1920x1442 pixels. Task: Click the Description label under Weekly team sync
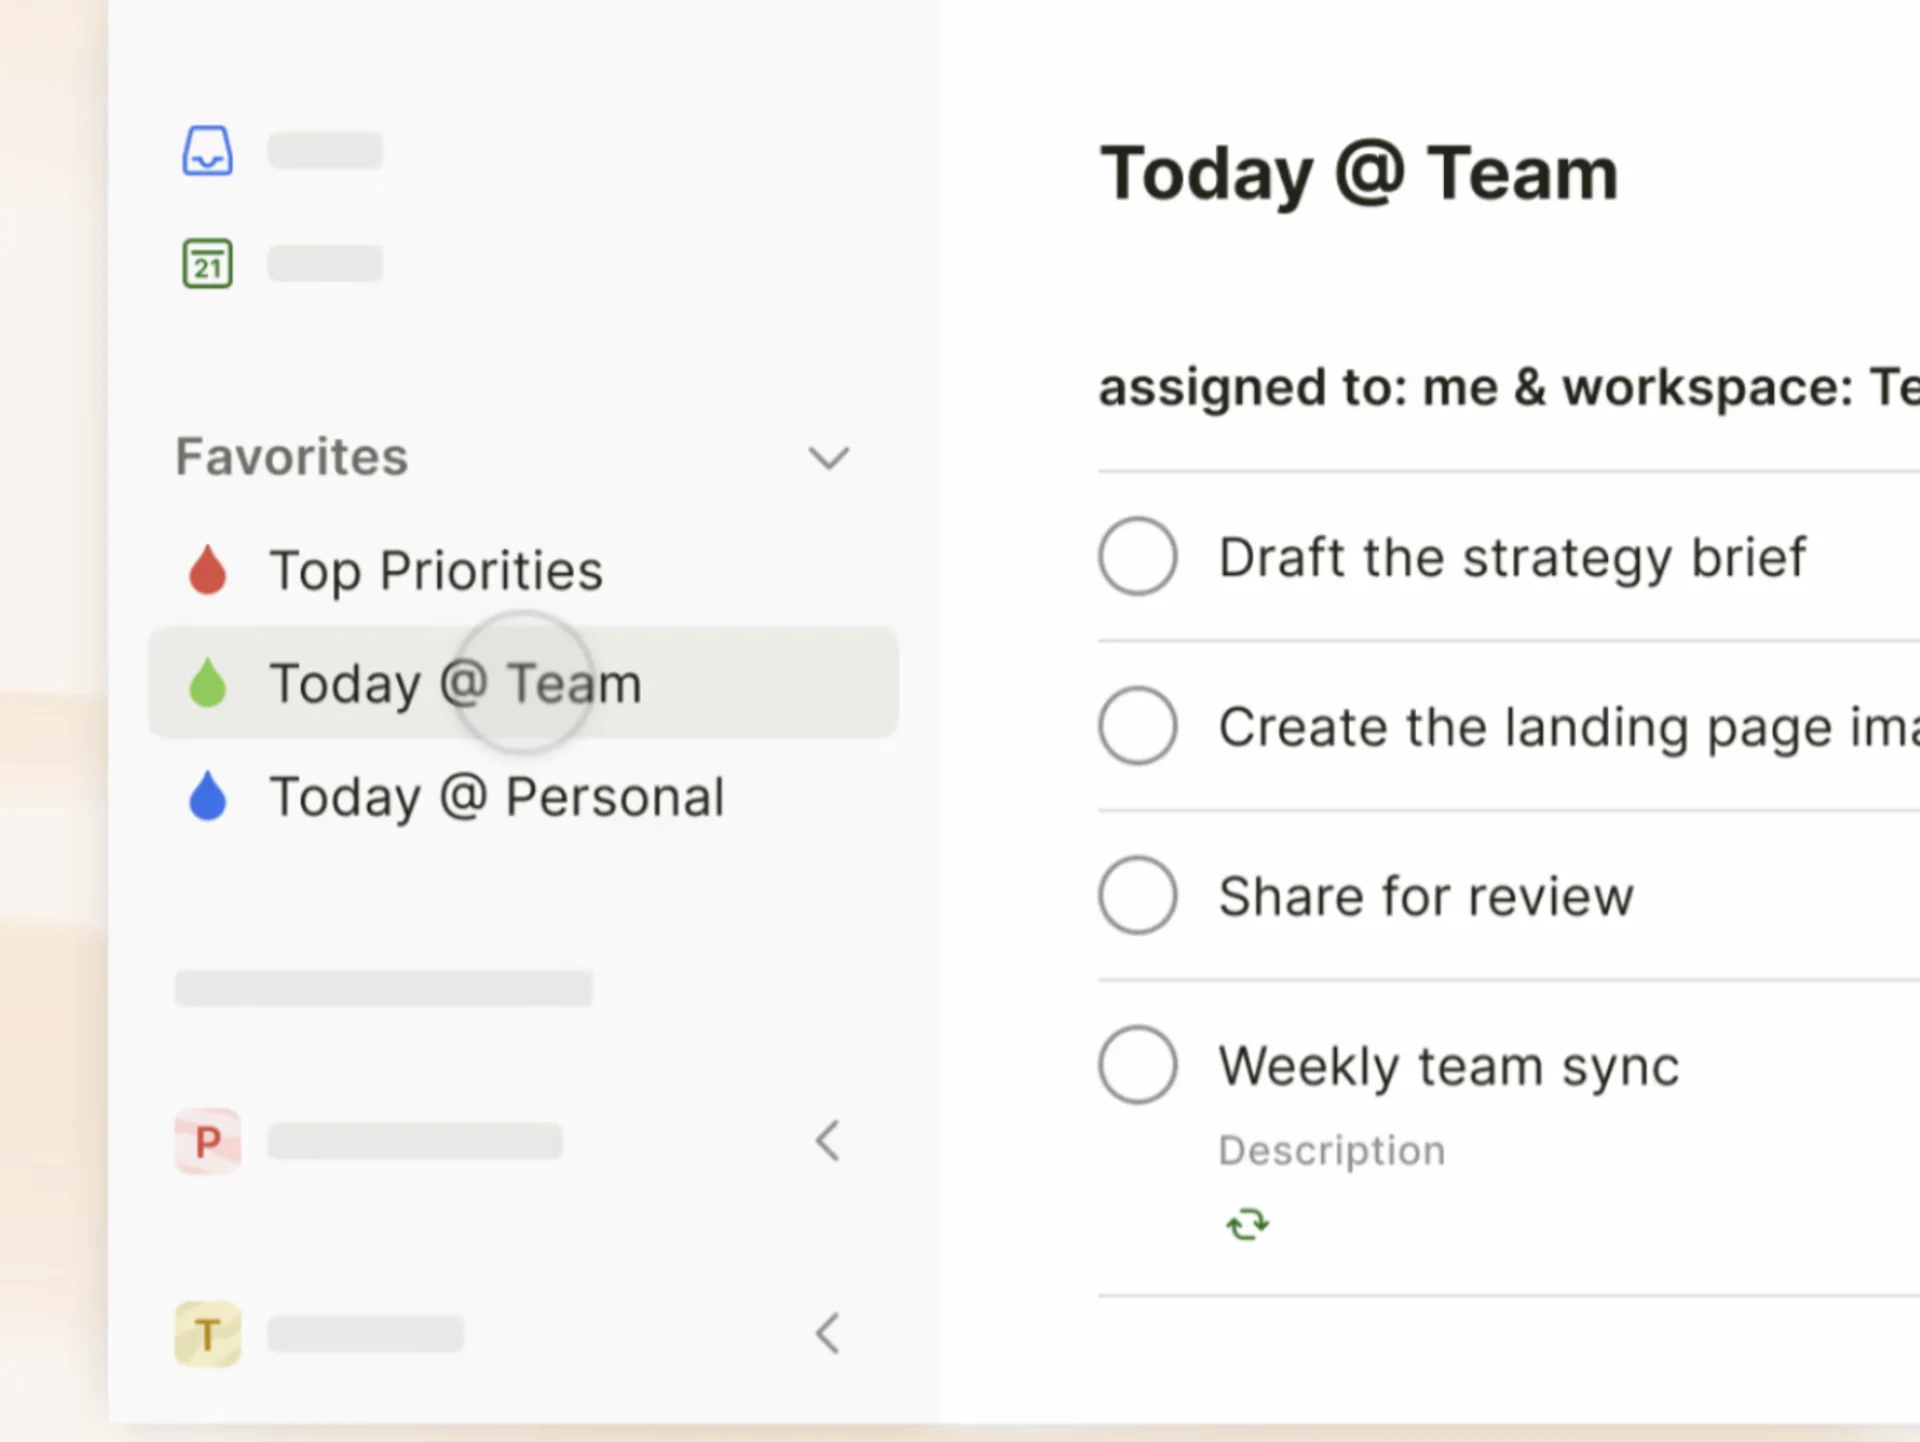point(1331,1149)
